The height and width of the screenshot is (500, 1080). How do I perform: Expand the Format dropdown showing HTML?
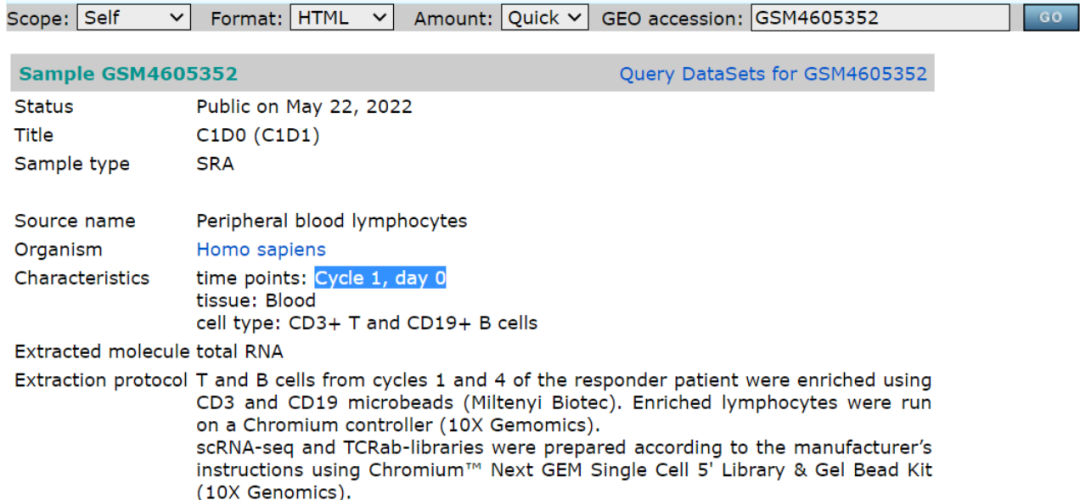341,18
